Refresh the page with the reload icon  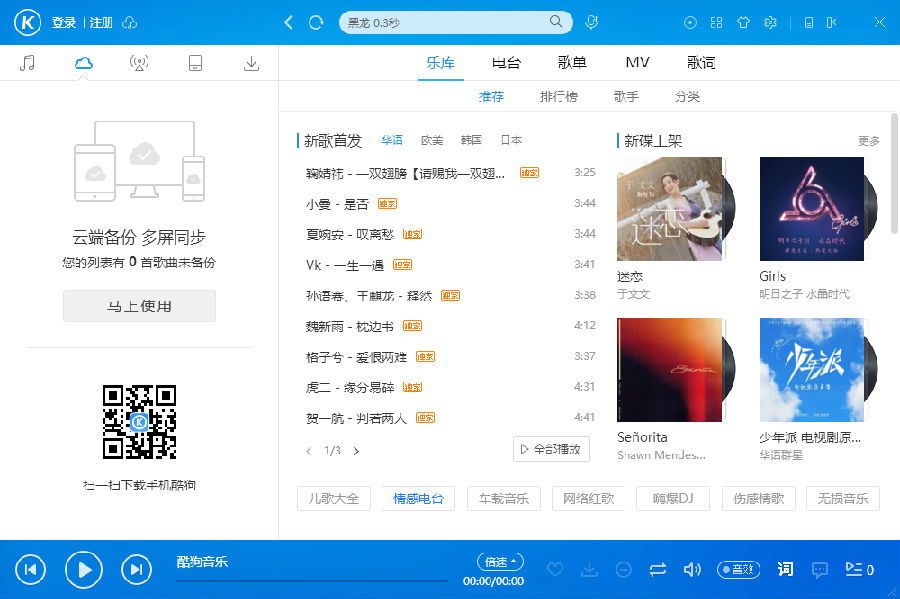pos(316,23)
